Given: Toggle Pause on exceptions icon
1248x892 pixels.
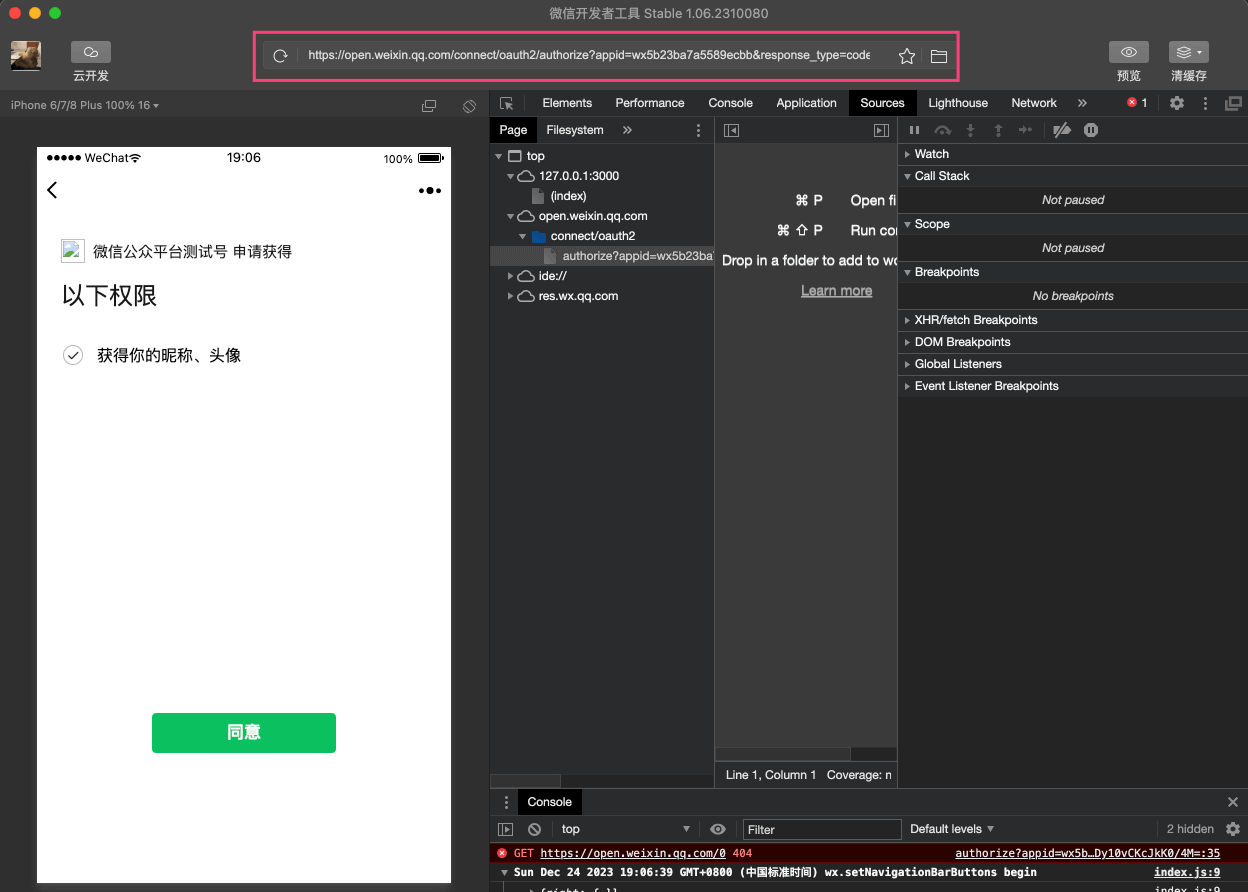Looking at the screenshot, I should 1091,129.
